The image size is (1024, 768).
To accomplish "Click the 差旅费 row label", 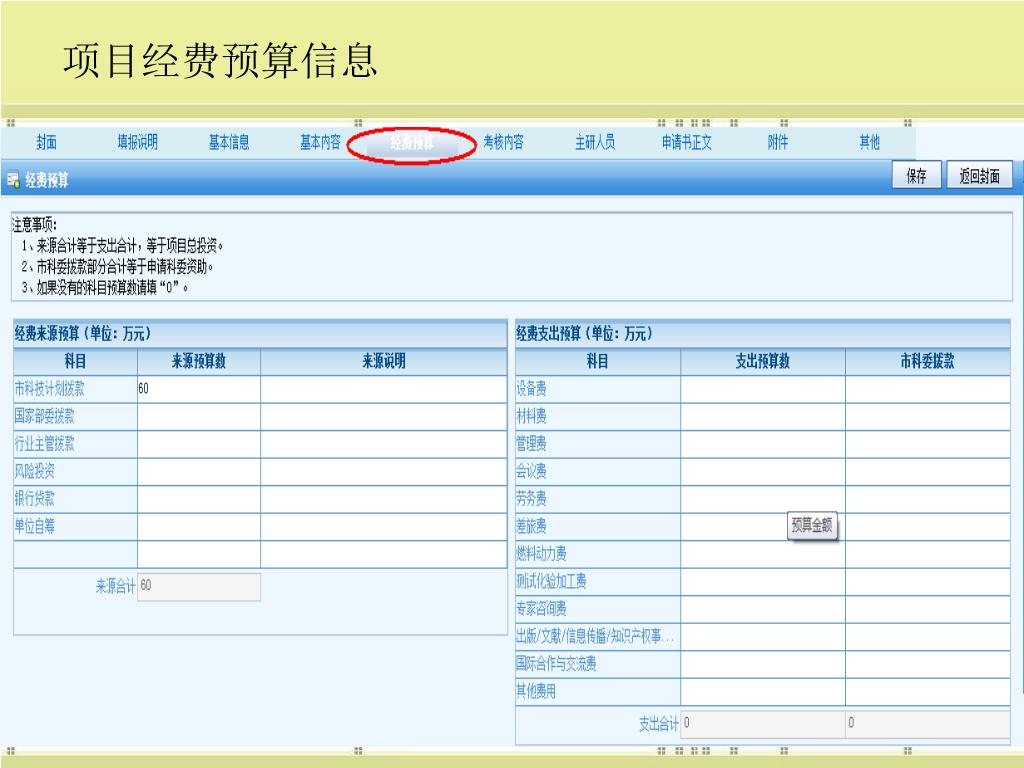I will [531, 526].
